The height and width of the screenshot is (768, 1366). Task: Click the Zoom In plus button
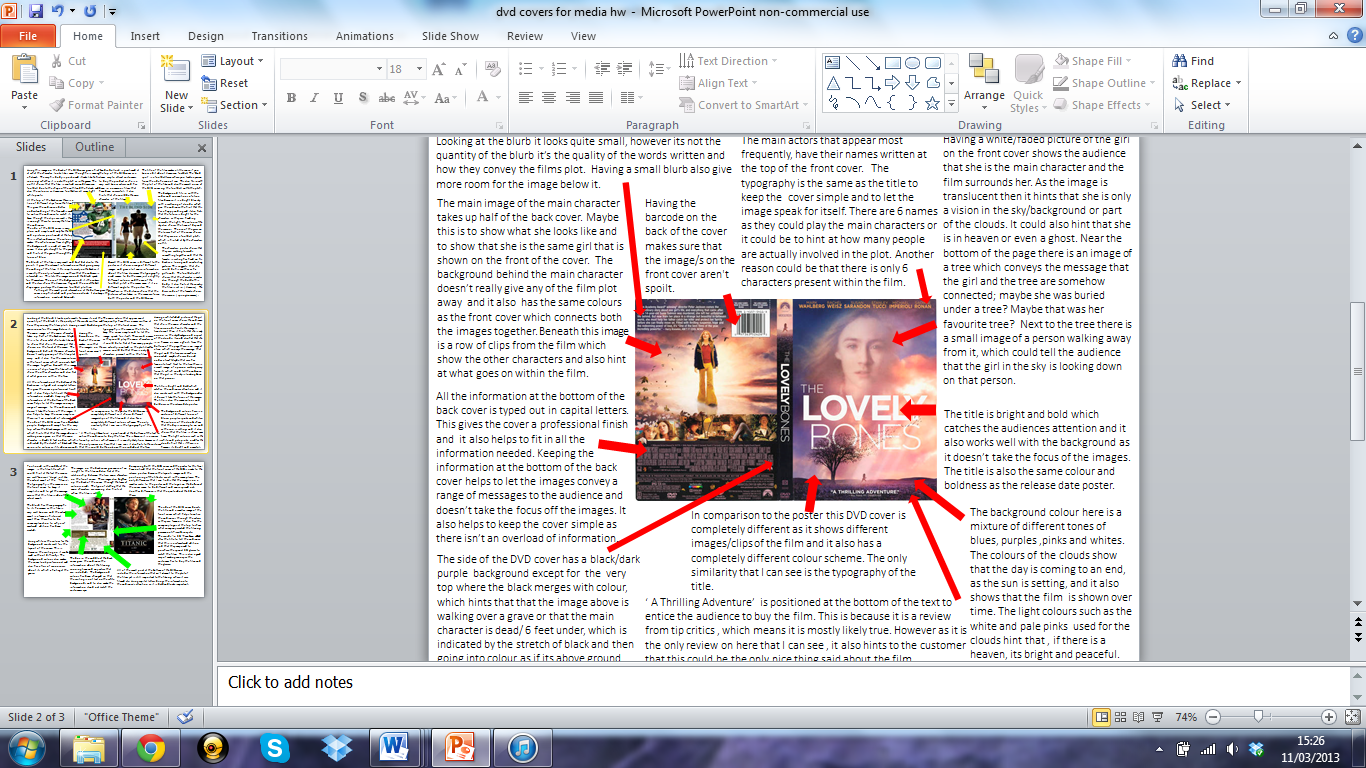[1329, 717]
